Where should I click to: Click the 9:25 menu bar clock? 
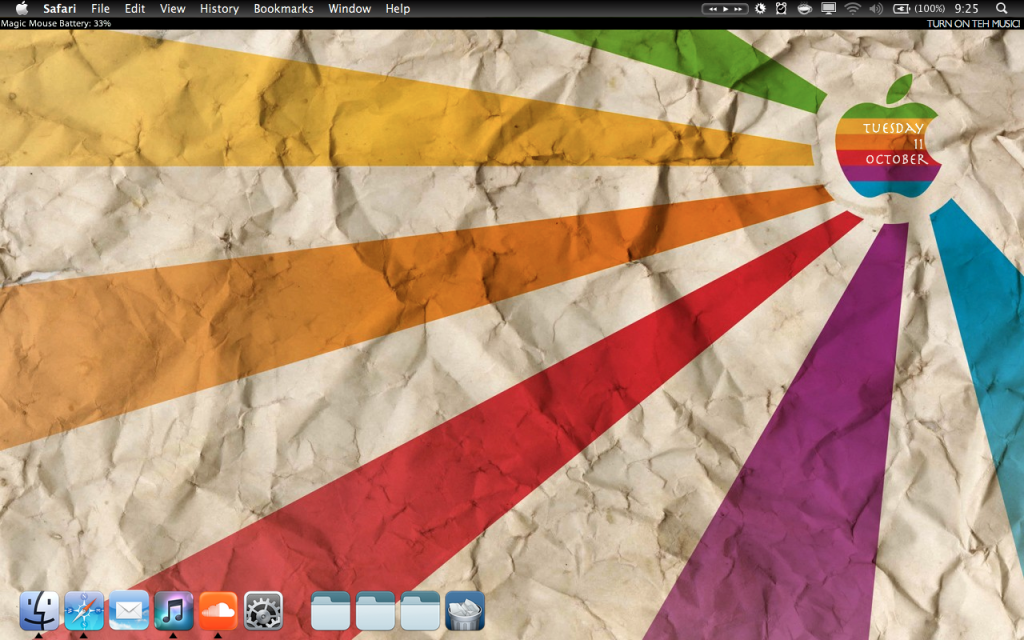click(x=967, y=8)
